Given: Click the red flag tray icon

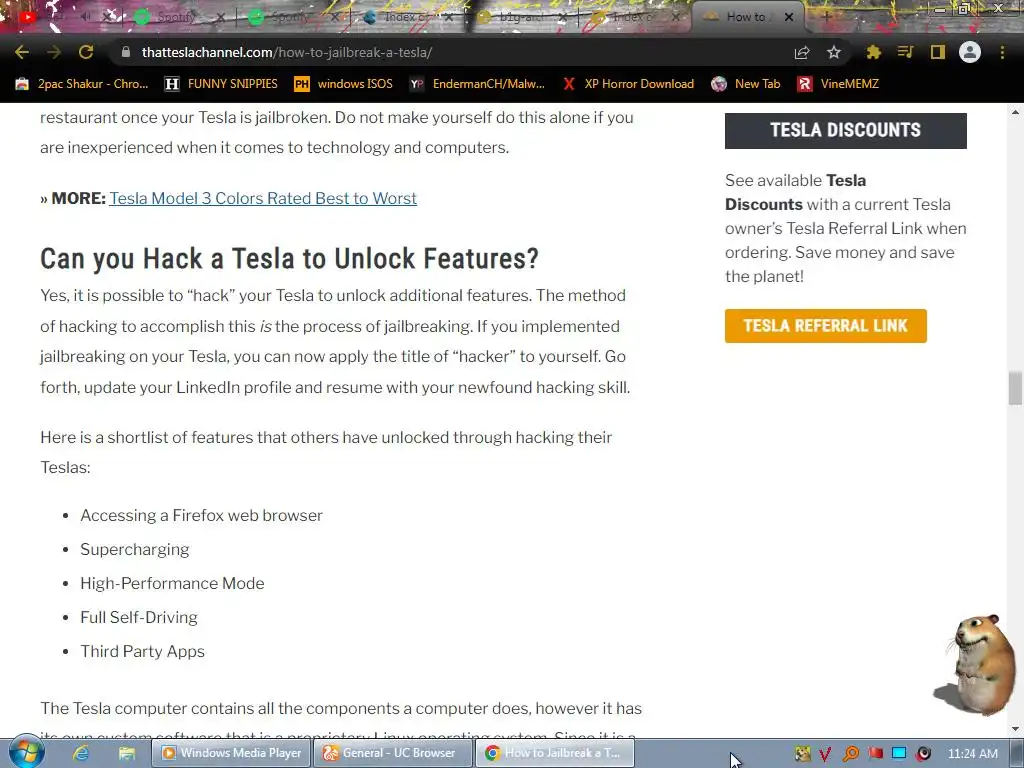Looking at the screenshot, I should click(875, 753).
